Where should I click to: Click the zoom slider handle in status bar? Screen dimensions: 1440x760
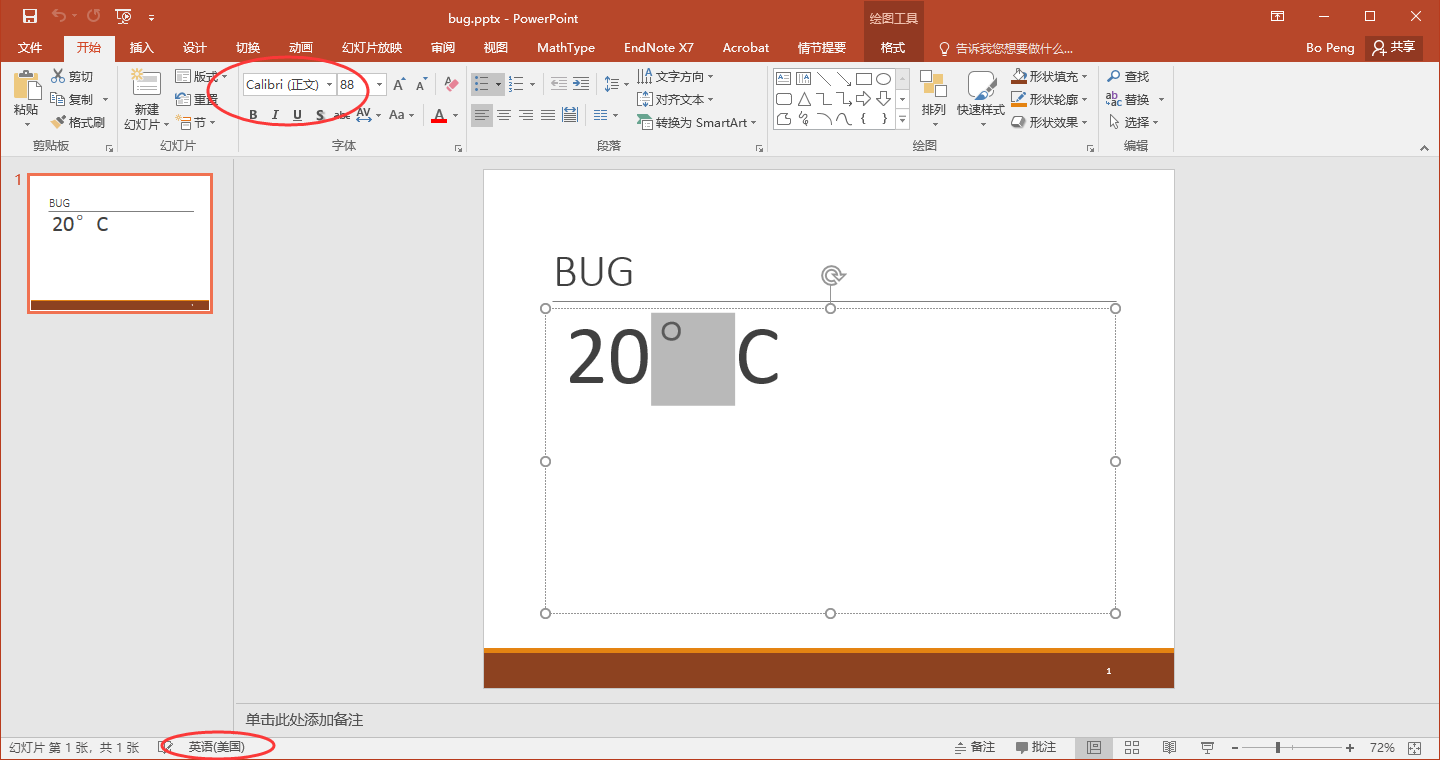(x=1278, y=748)
